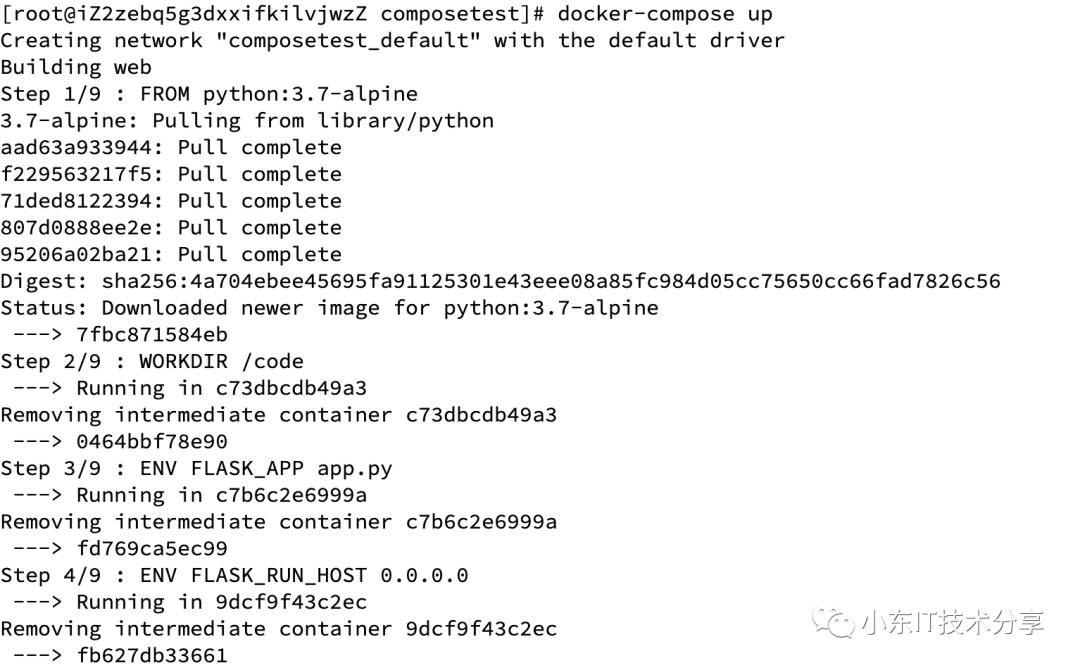The height and width of the screenshot is (670, 1080).
Task: Click the 'Step 3/9 : ENV FLASK_APP app.py' line
Action: (196, 468)
